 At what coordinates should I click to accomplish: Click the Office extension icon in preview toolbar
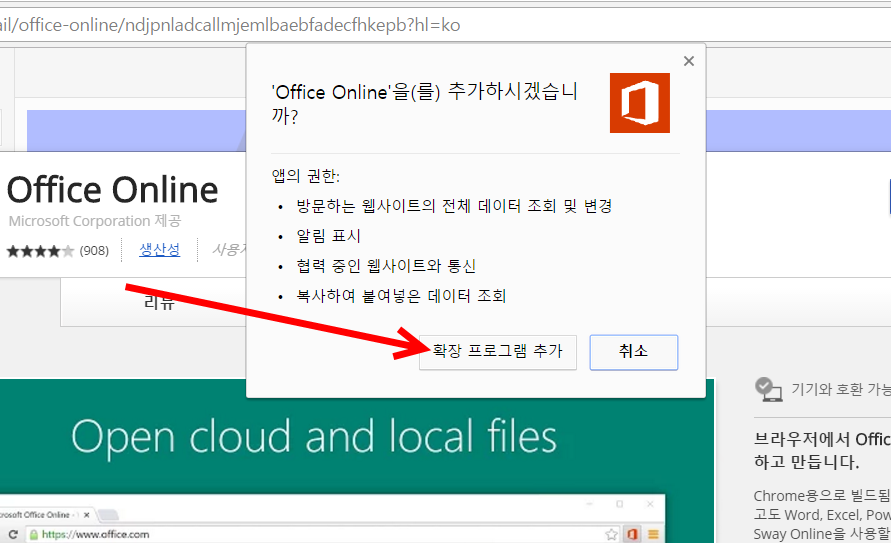pyautogui.click(x=632, y=534)
